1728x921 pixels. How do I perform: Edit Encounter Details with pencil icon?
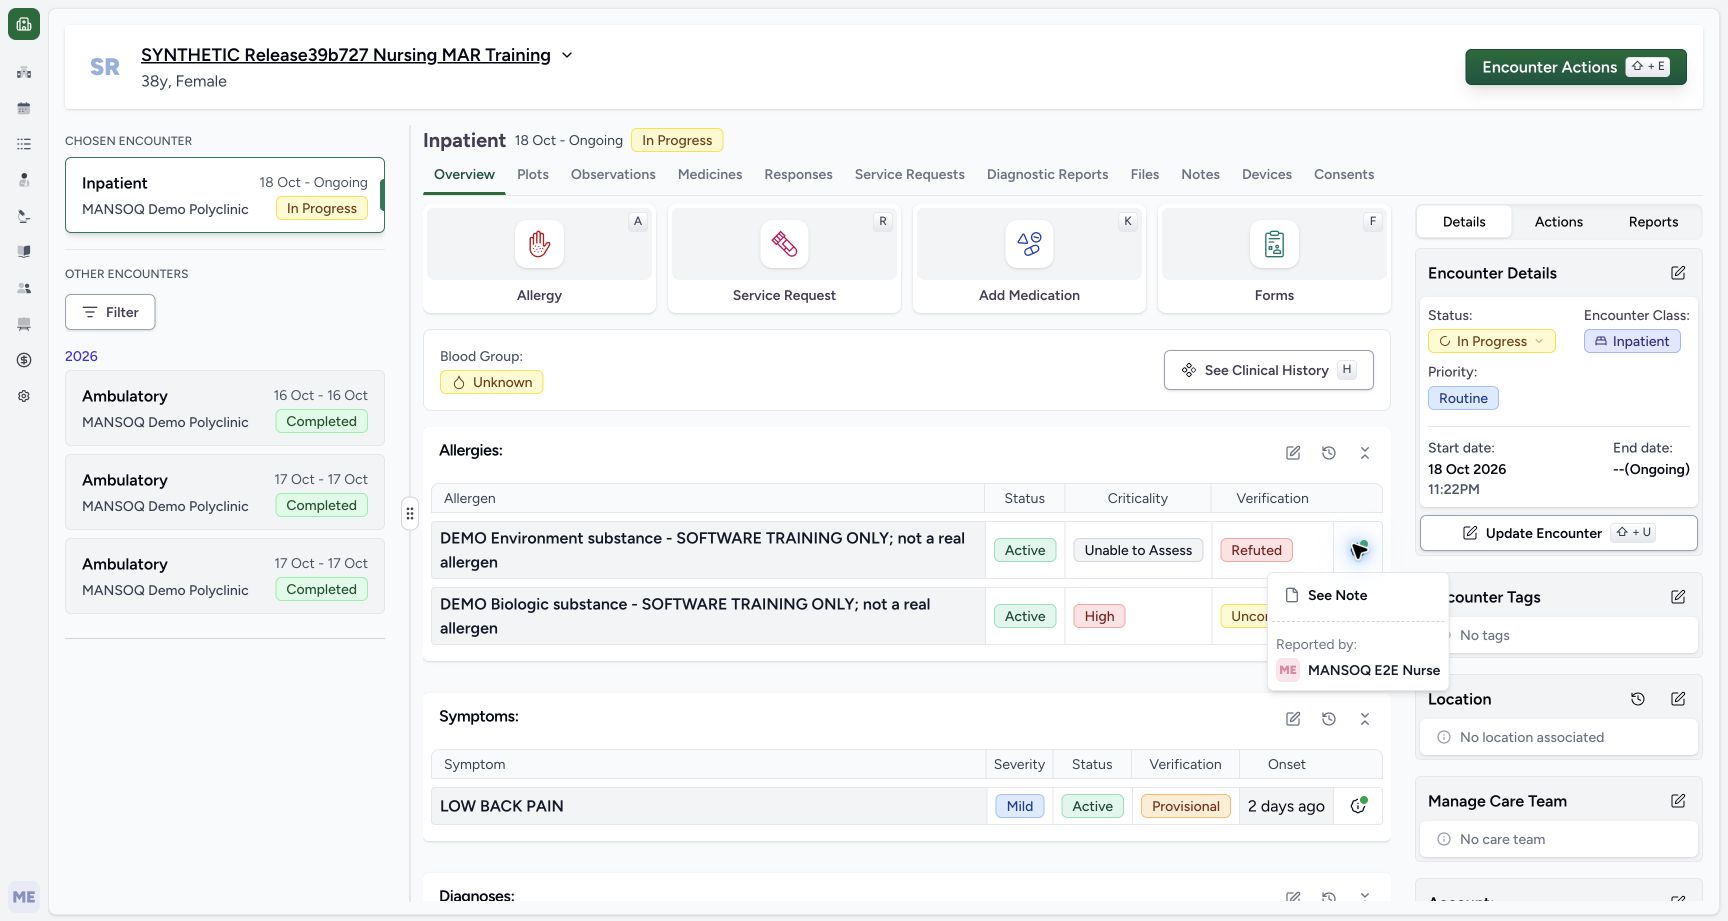pyautogui.click(x=1678, y=273)
